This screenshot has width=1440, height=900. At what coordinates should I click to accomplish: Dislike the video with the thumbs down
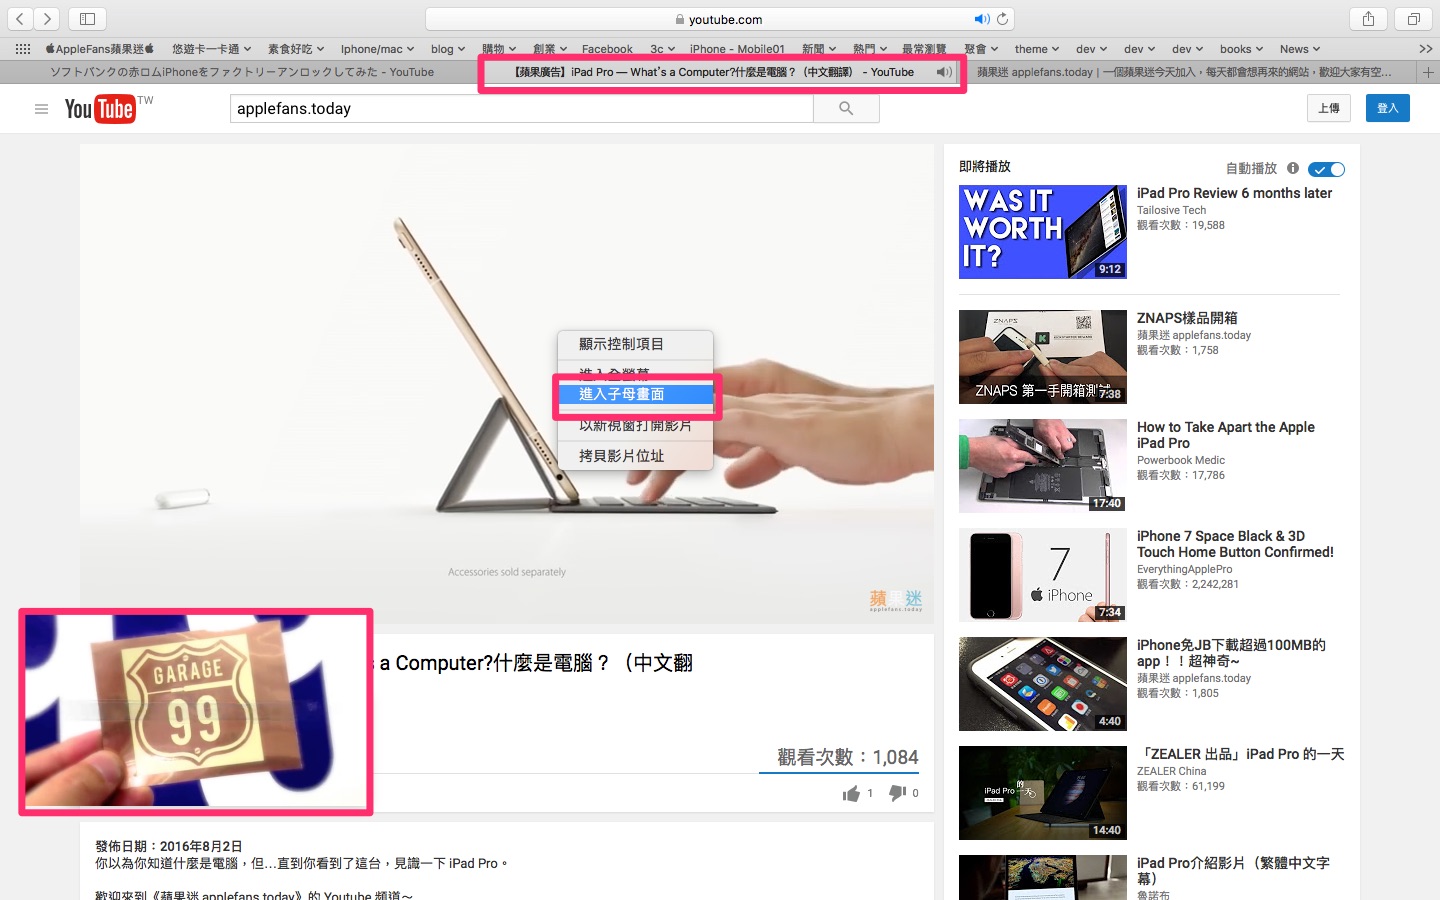tap(897, 793)
